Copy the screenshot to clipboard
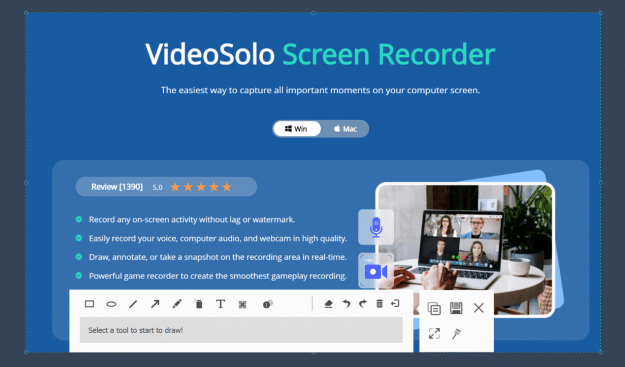This screenshot has height=367, width=625. (x=434, y=308)
